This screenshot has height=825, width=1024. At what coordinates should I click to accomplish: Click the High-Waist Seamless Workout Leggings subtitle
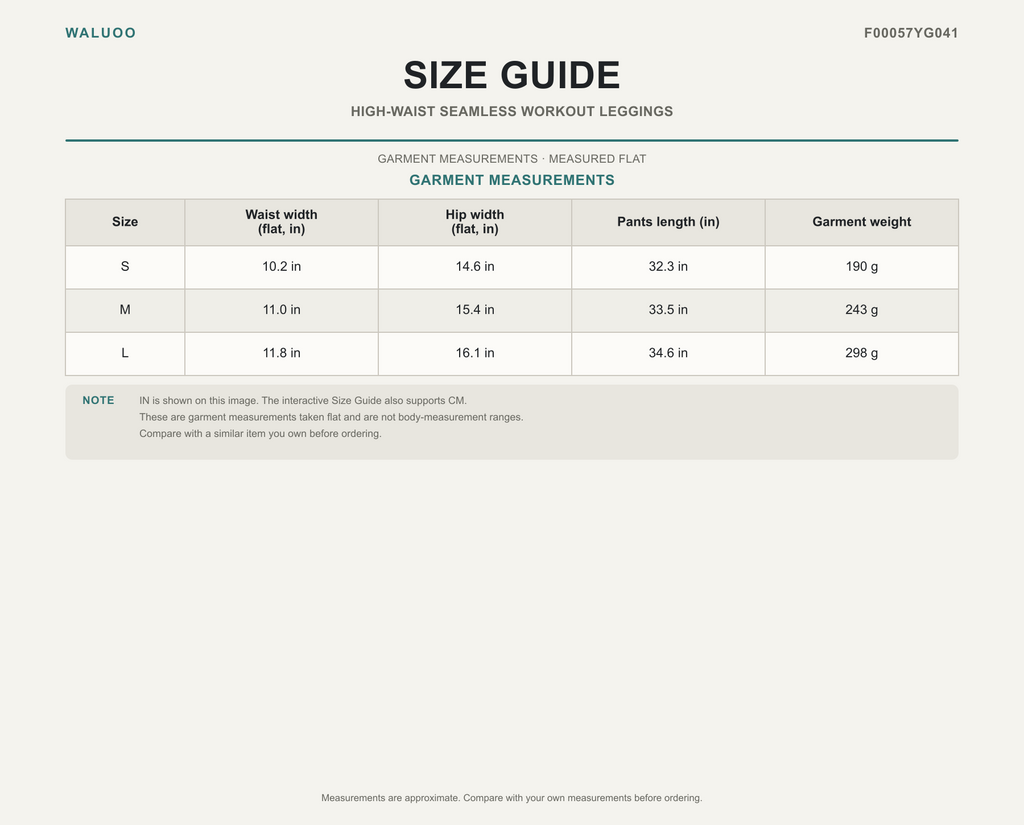point(512,112)
